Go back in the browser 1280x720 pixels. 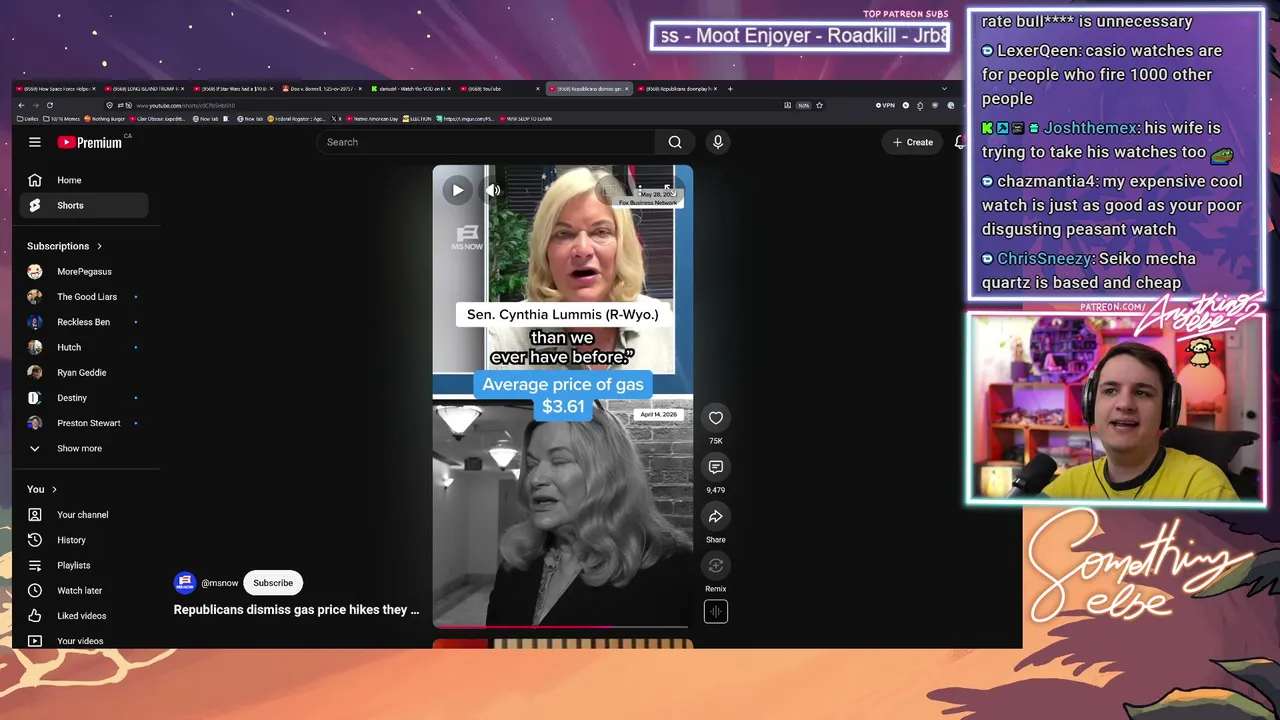coord(21,105)
